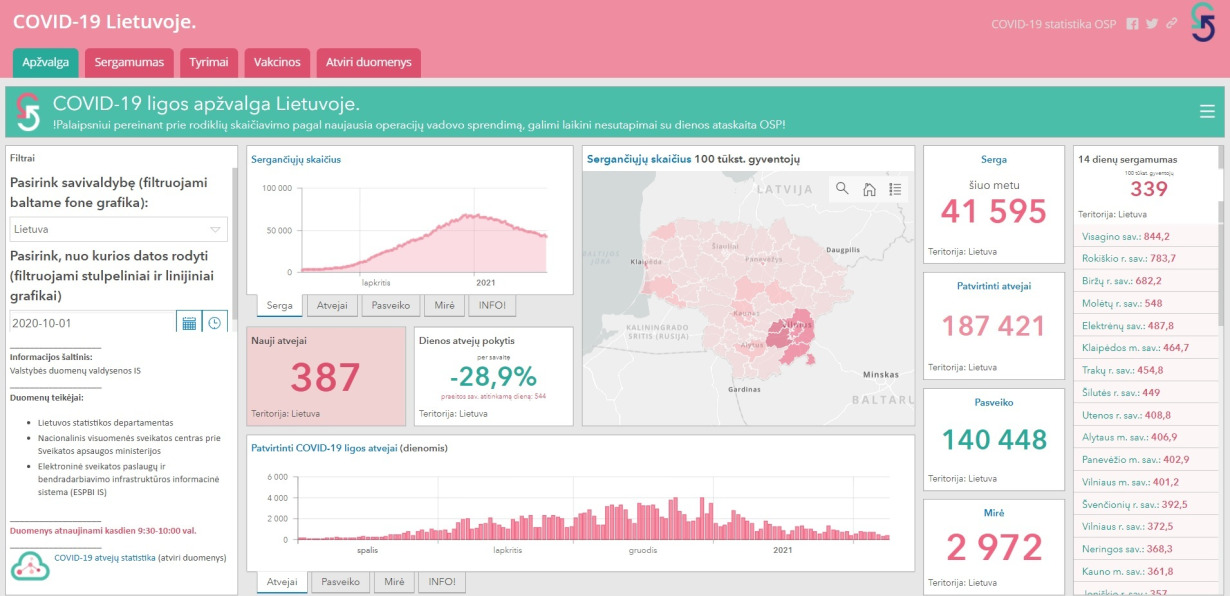
Task: Open the hamburger menu in the teal banner
Action: pyautogui.click(x=1207, y=111)
